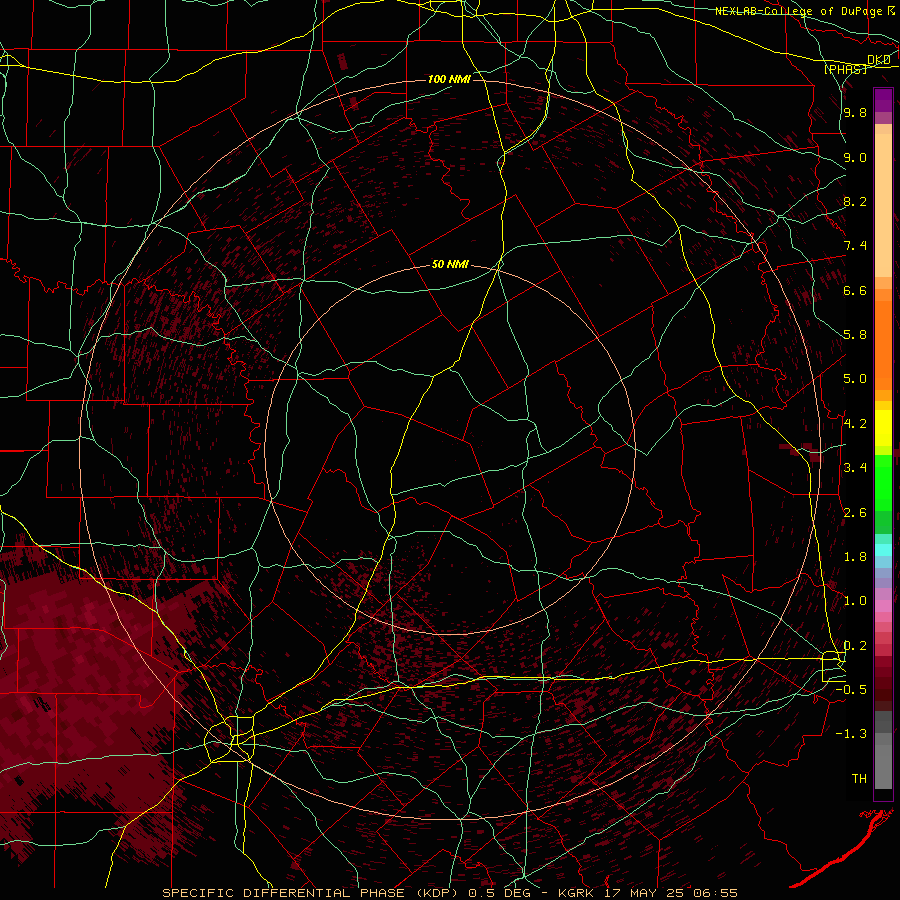Click the 5.8 value on the color scale

coord(855,335)
